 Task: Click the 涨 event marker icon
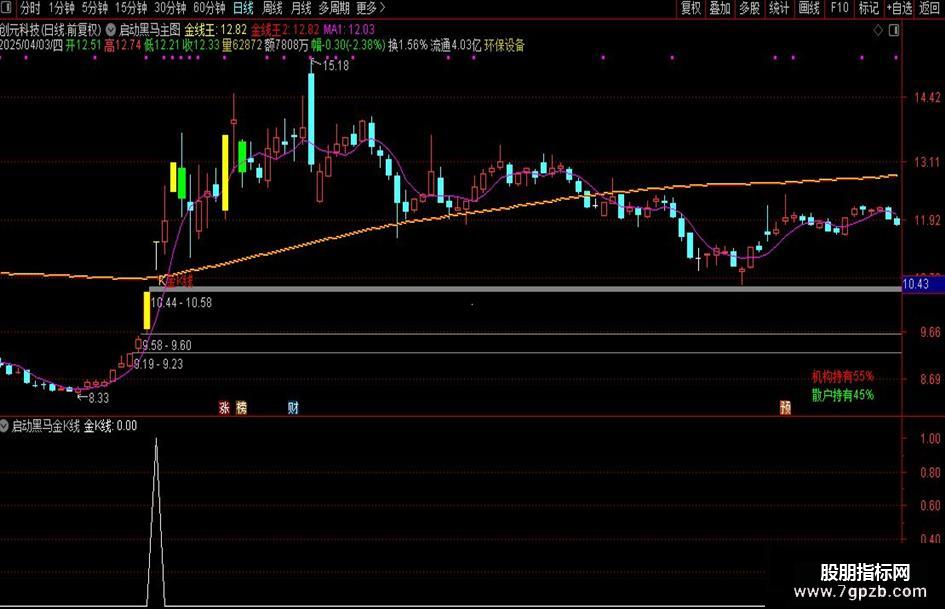[x=224, y=408]
